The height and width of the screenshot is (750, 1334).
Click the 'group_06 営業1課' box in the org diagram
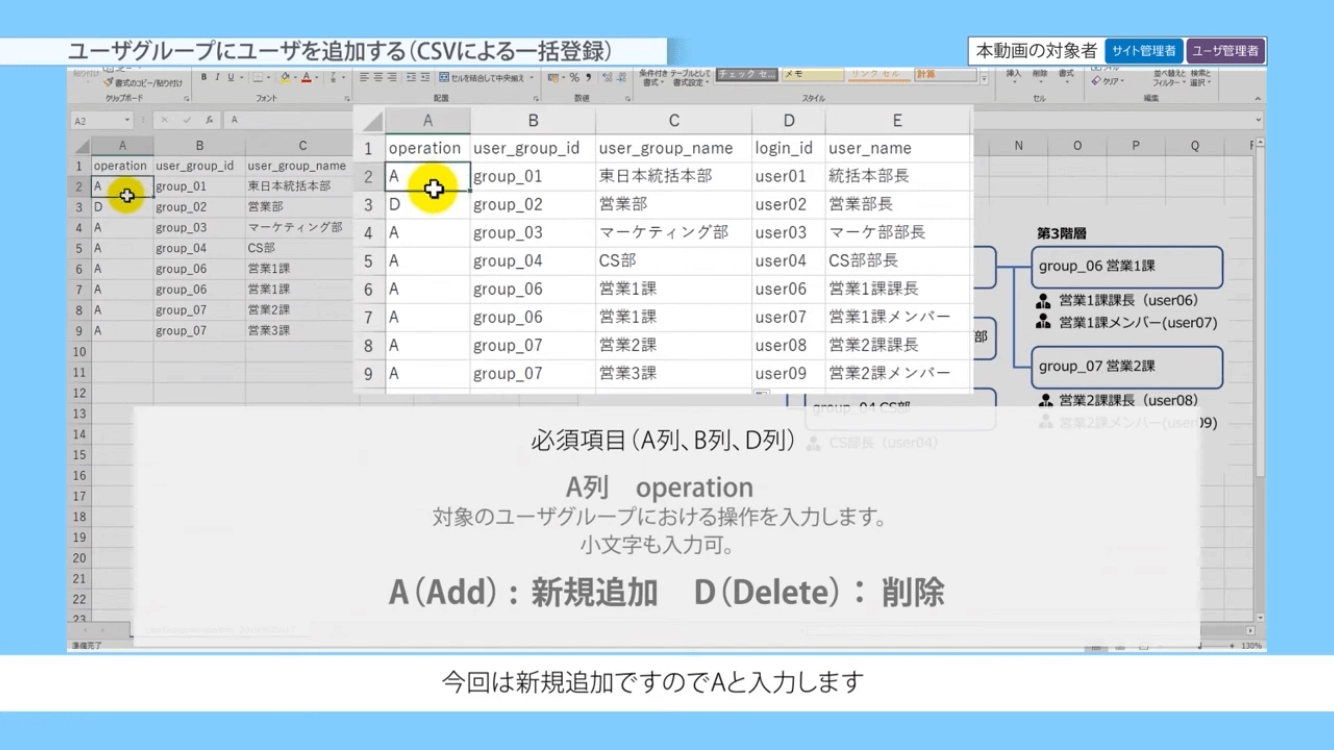pyautogui.click(x=1126, y=267)
